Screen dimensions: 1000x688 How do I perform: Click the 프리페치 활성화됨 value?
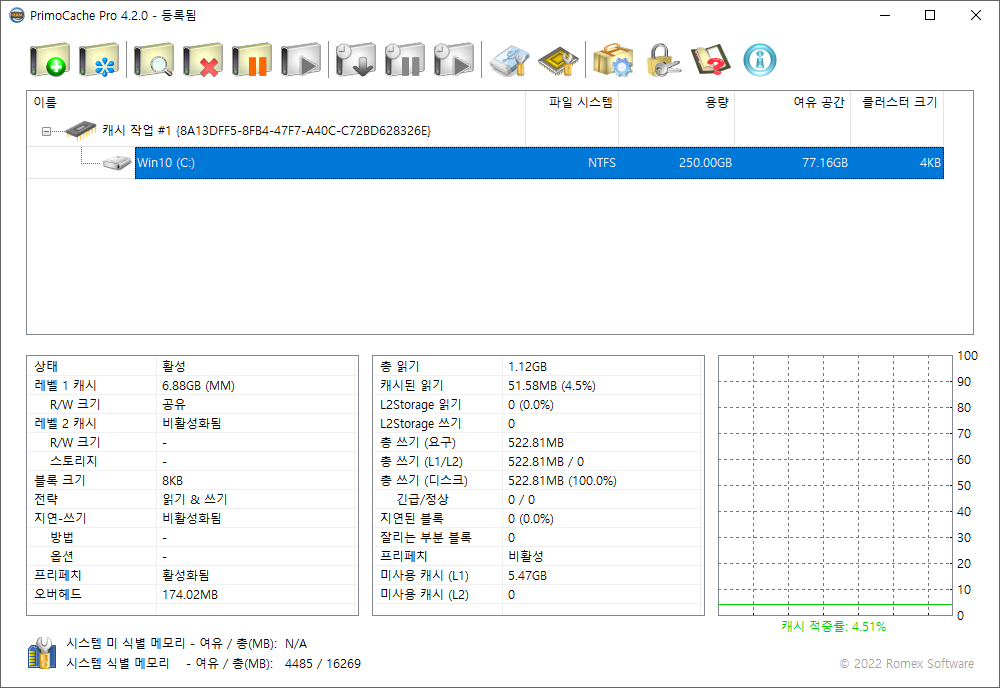point(186,576)
